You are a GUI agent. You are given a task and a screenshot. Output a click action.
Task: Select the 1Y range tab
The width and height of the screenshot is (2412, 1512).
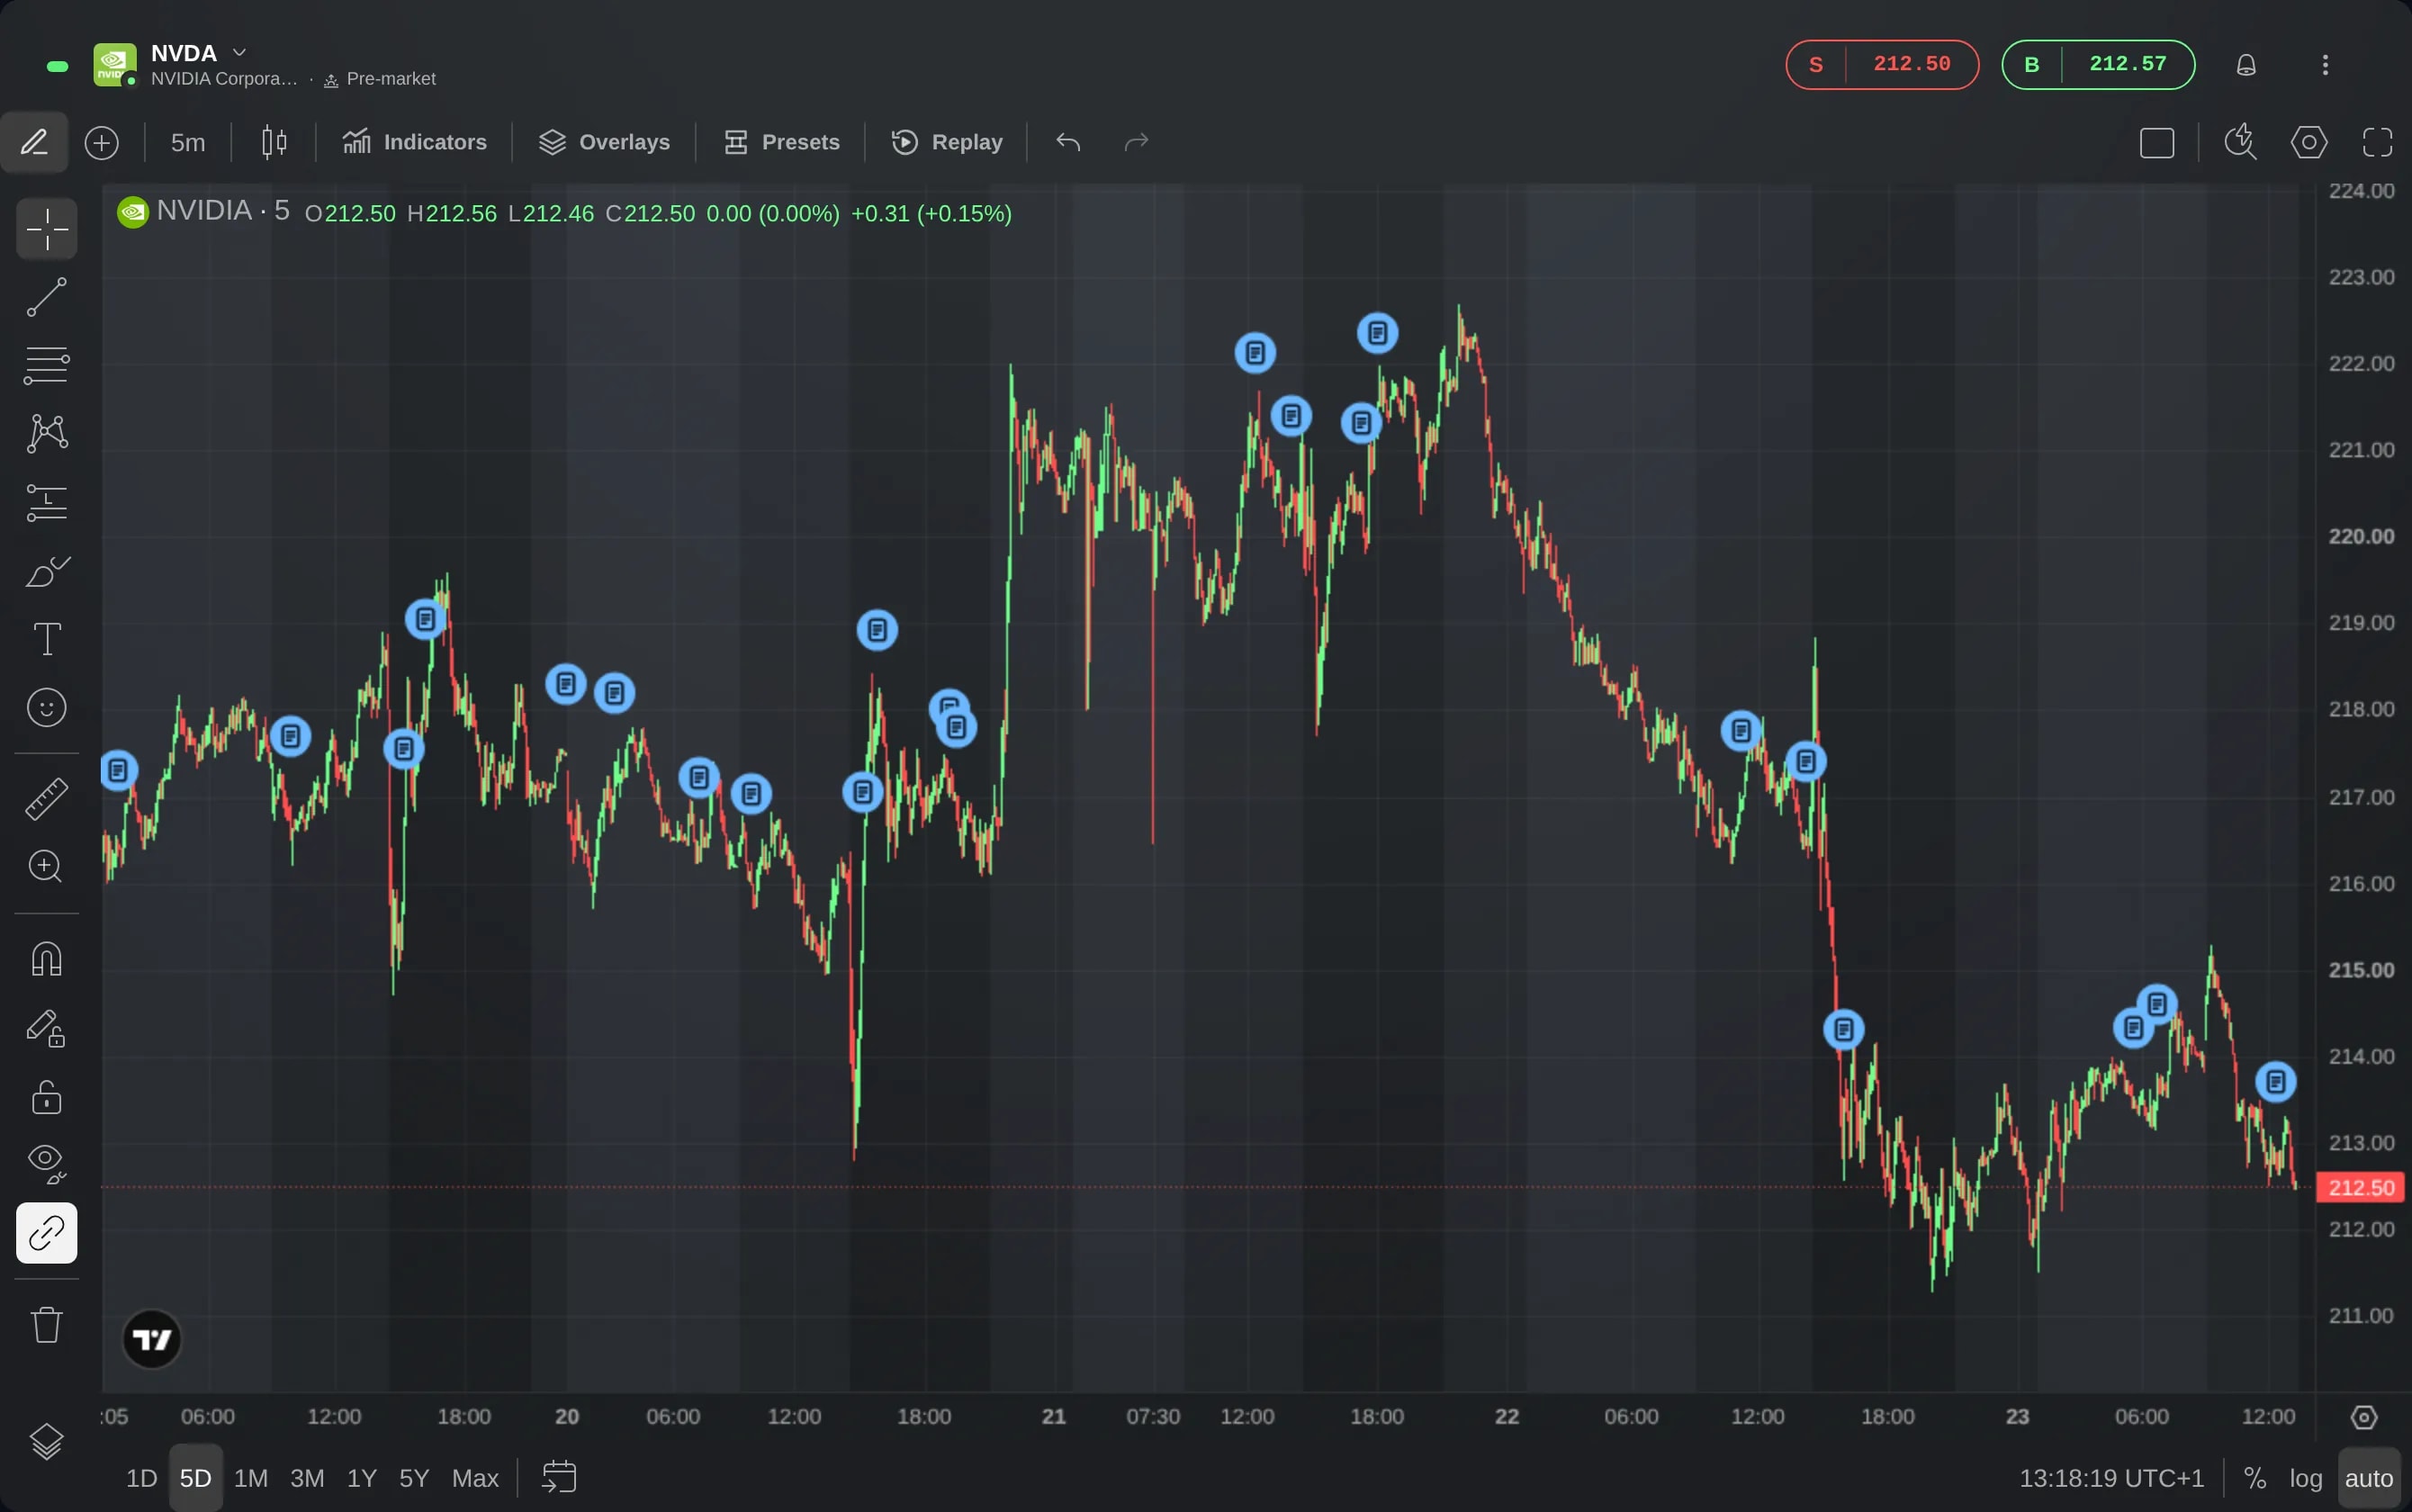362,1478
